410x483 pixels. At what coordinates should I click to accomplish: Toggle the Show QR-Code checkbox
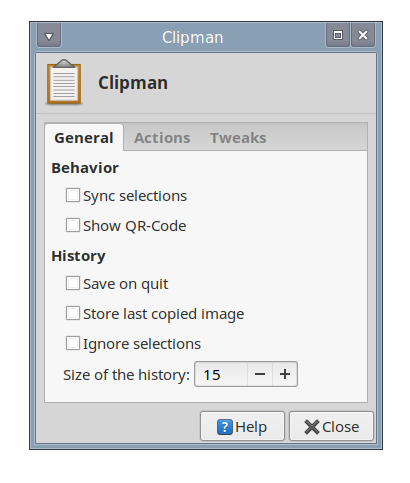click(73, 225)
